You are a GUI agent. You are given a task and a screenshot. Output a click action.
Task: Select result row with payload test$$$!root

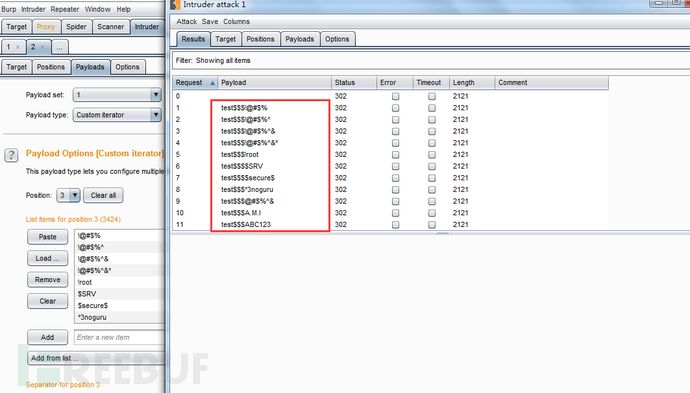point(390,154)
